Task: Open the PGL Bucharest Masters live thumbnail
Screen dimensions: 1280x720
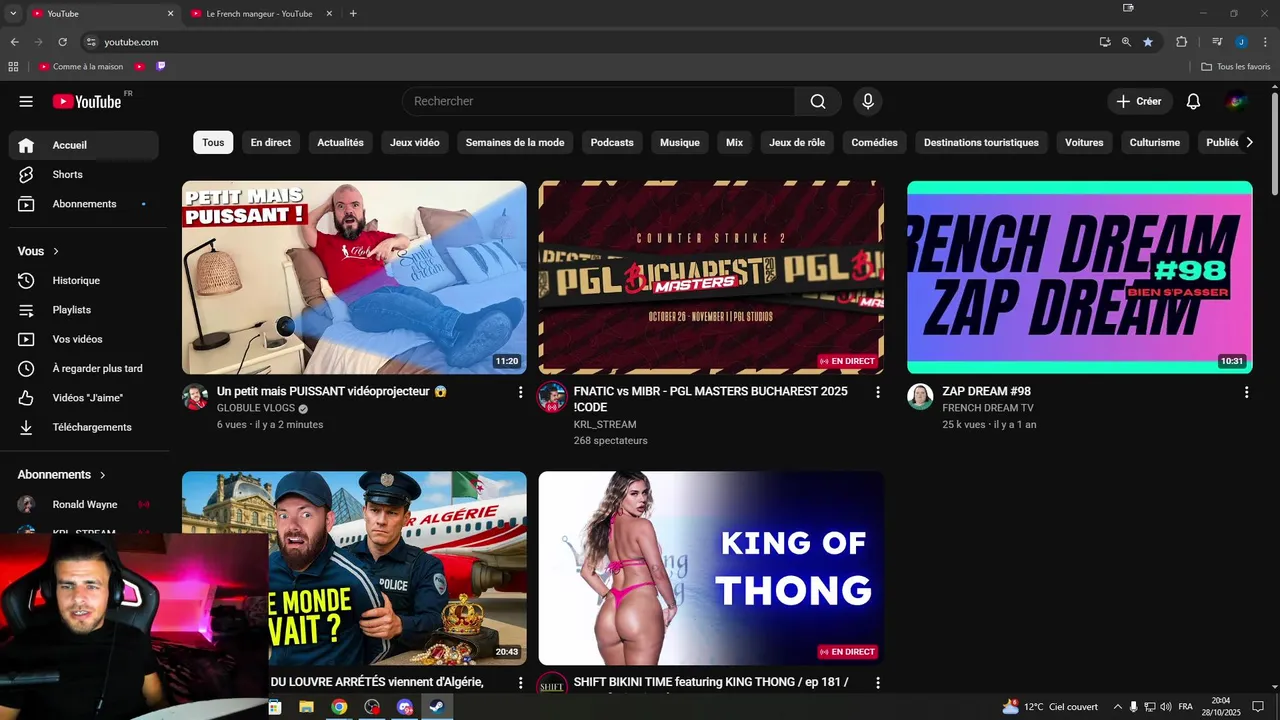Action: 711,277
